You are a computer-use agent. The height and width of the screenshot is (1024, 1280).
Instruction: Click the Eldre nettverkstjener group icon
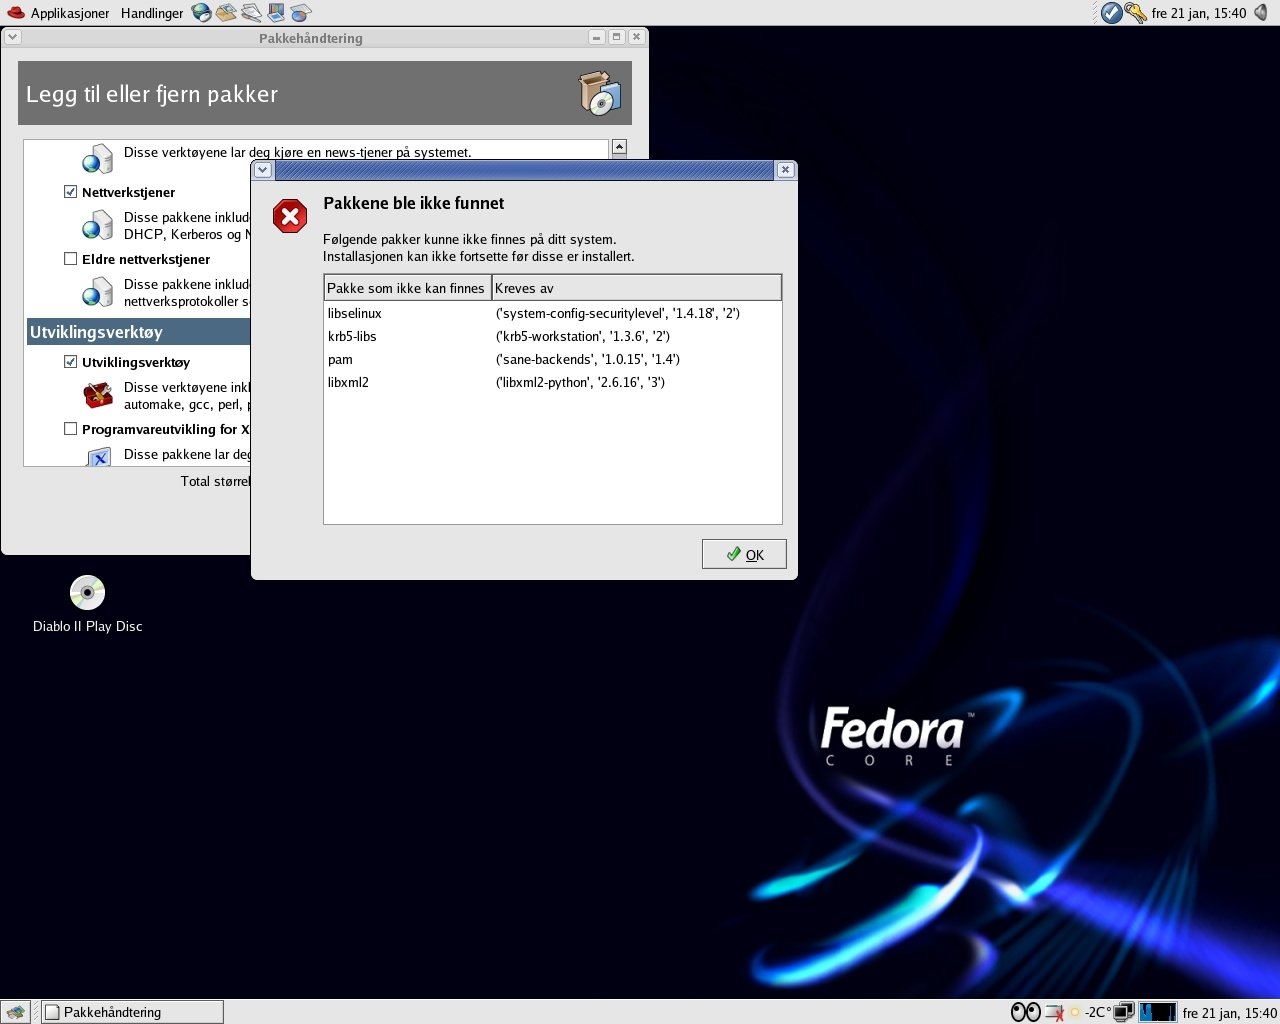point(98,293)
